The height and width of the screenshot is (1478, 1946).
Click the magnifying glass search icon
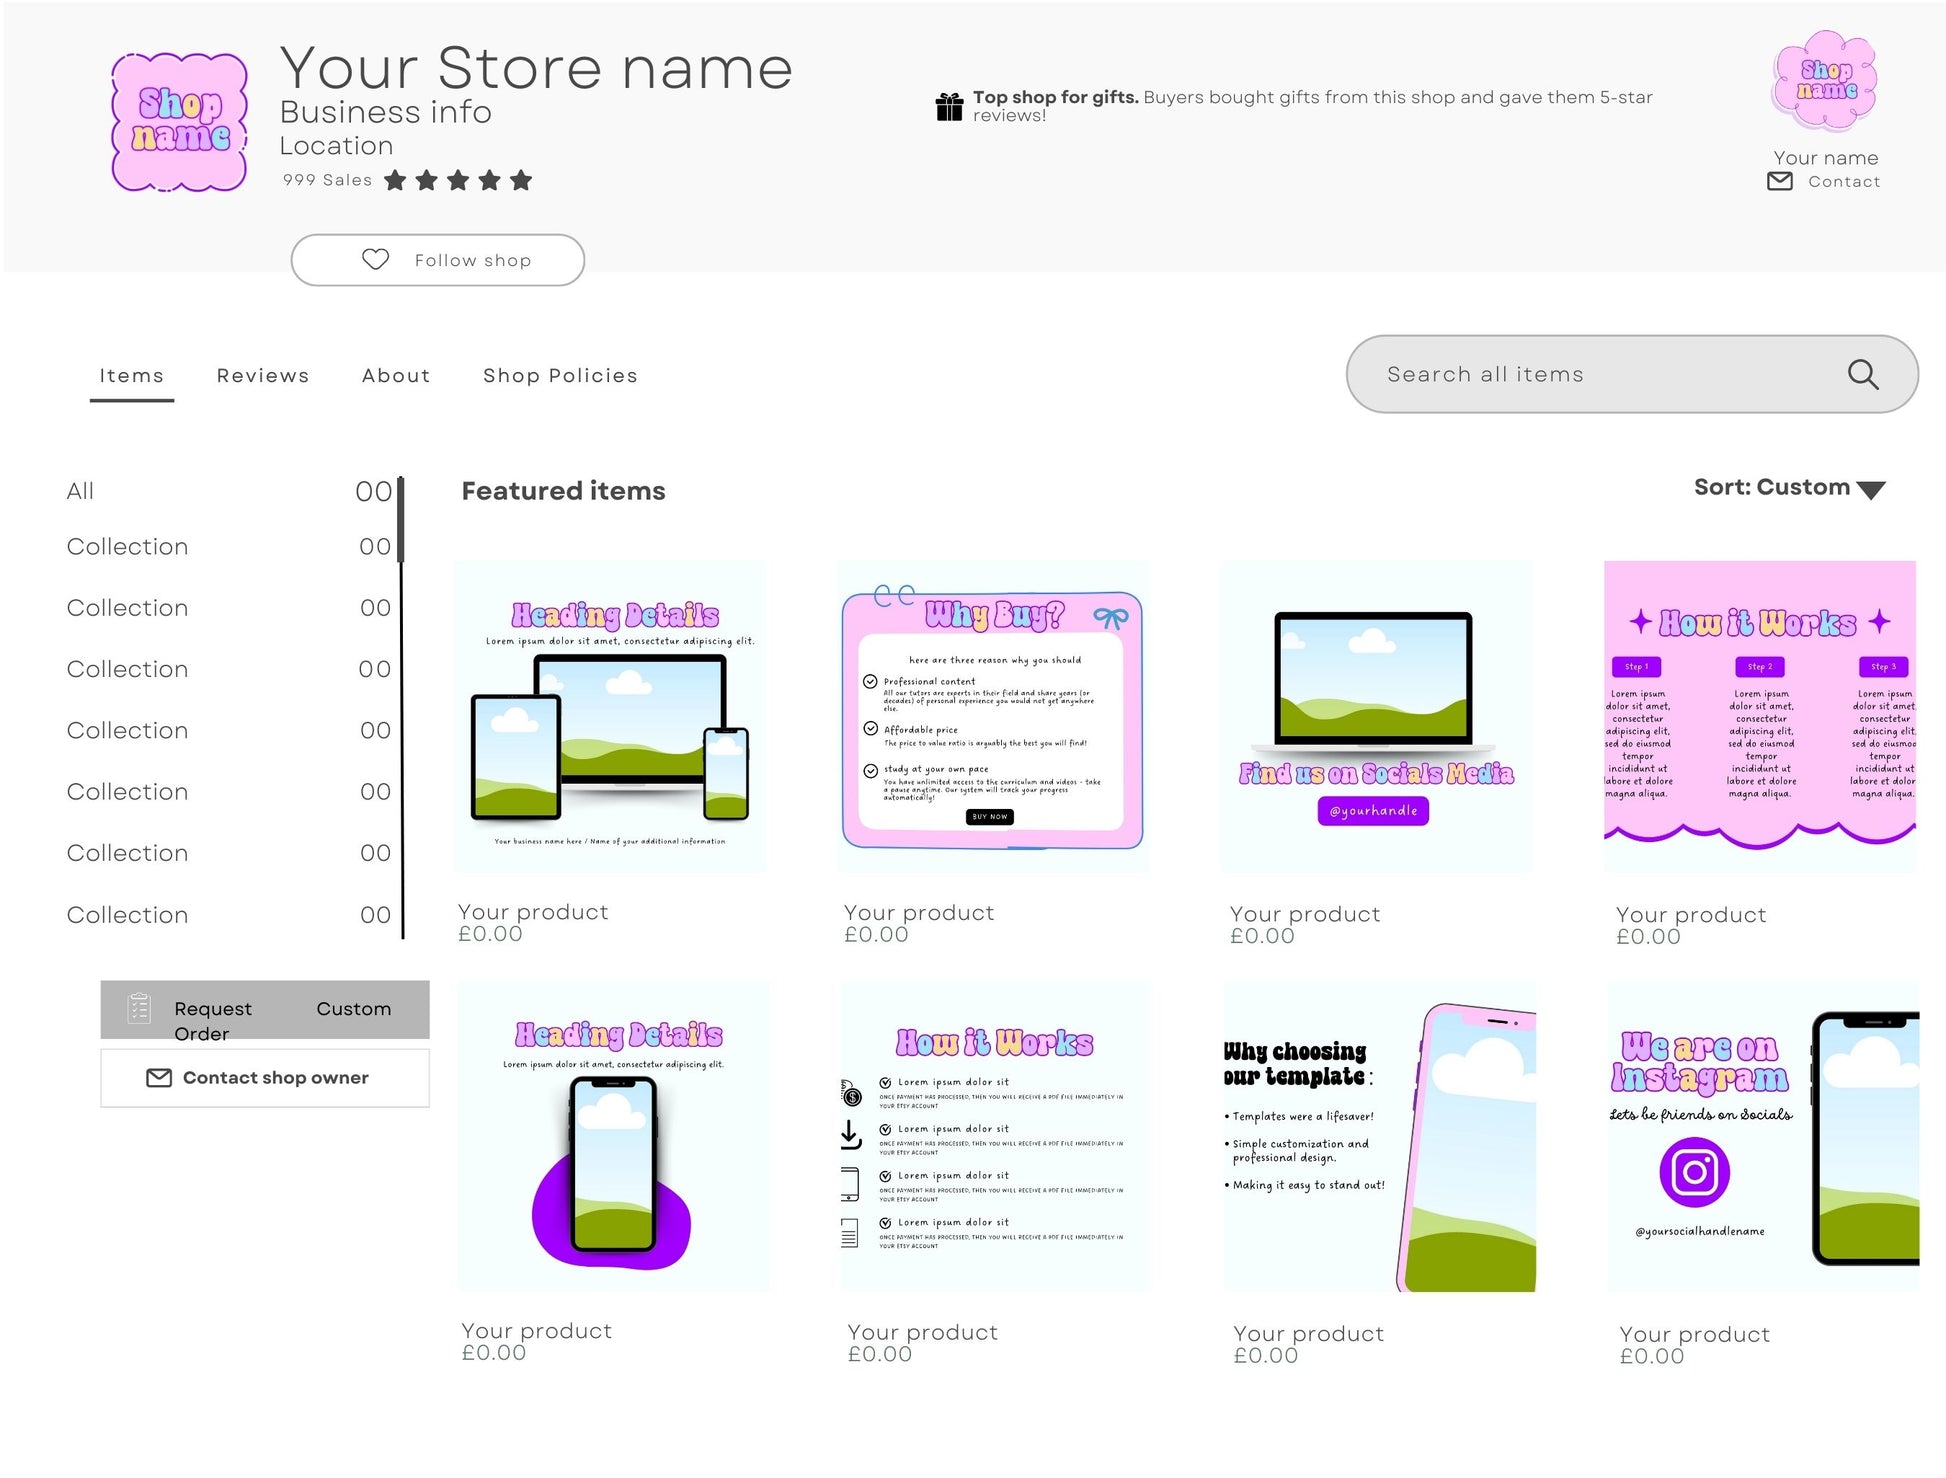(x=1862, y=375)
